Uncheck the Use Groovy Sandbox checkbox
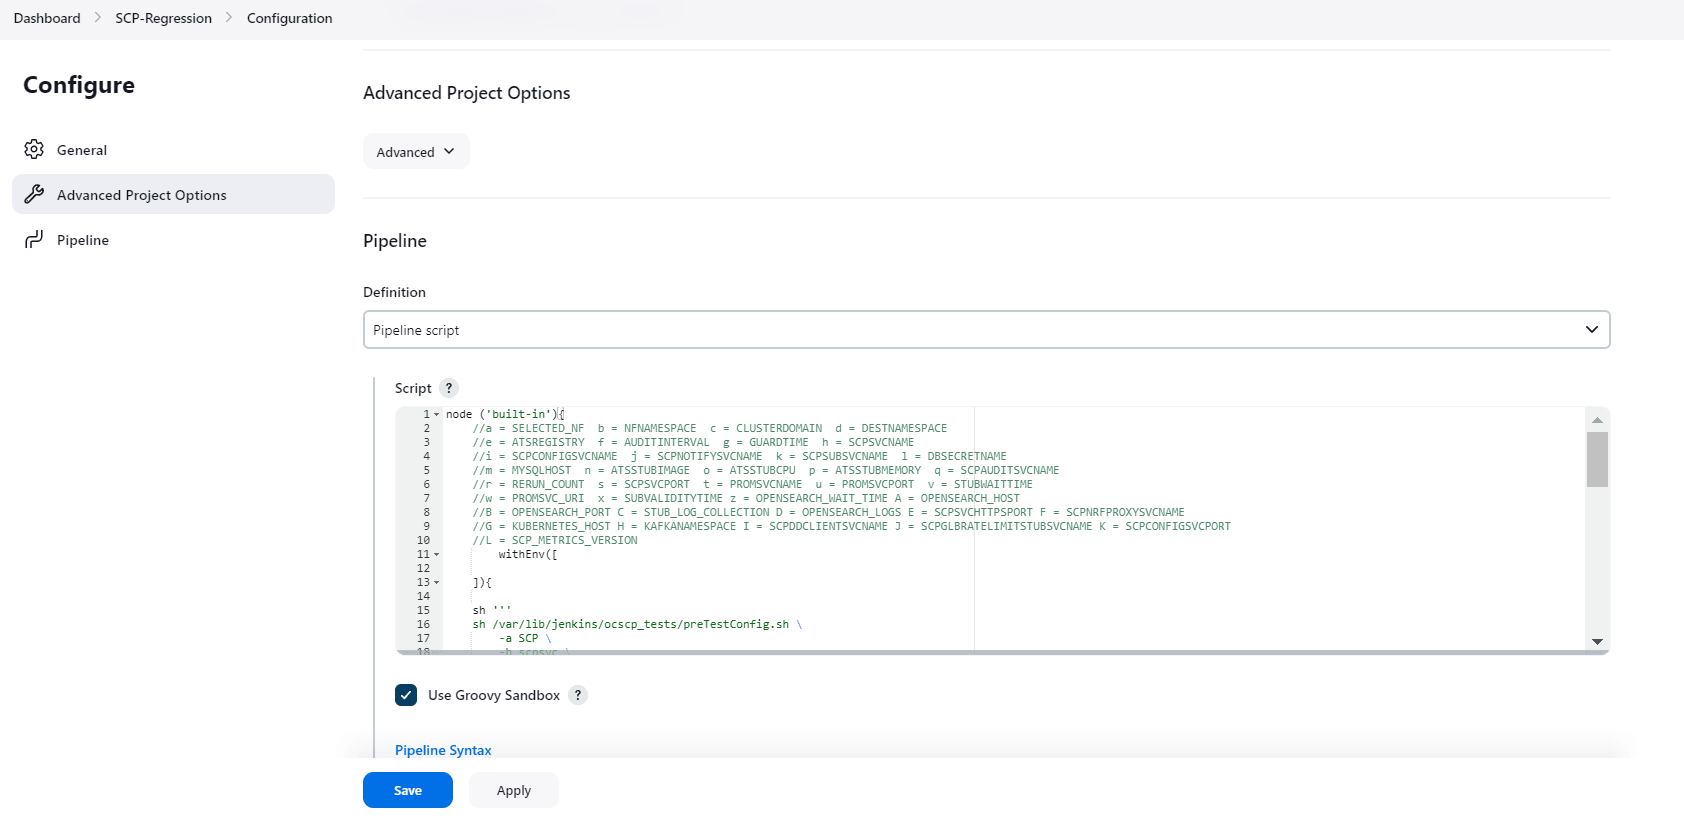 [x=406, y=695]
